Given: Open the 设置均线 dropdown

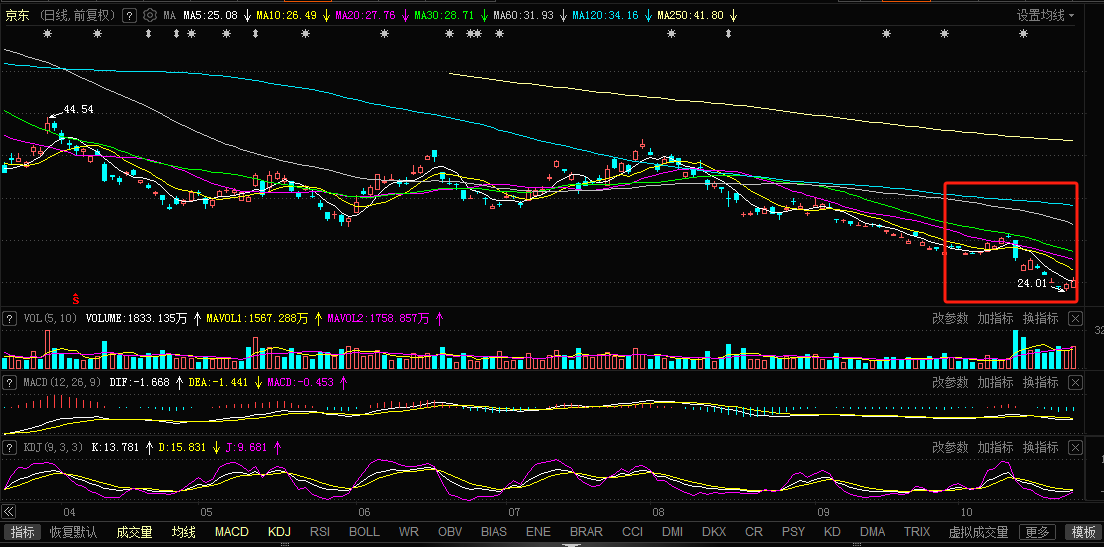Looking at the screenshot, I should click(x=1046, y=16).
